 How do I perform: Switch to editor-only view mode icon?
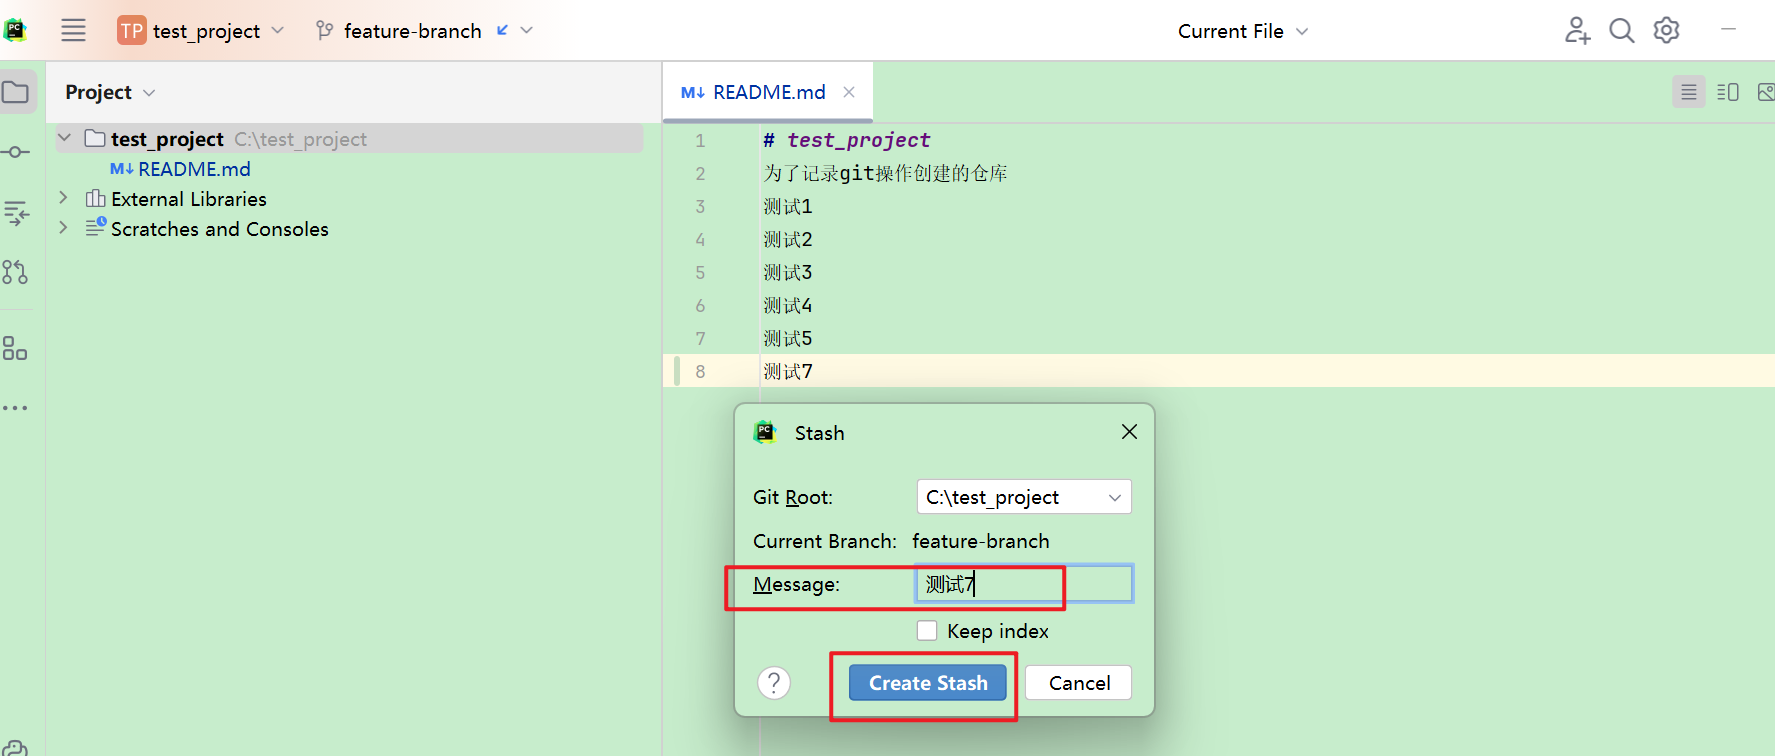[1689, 92]
